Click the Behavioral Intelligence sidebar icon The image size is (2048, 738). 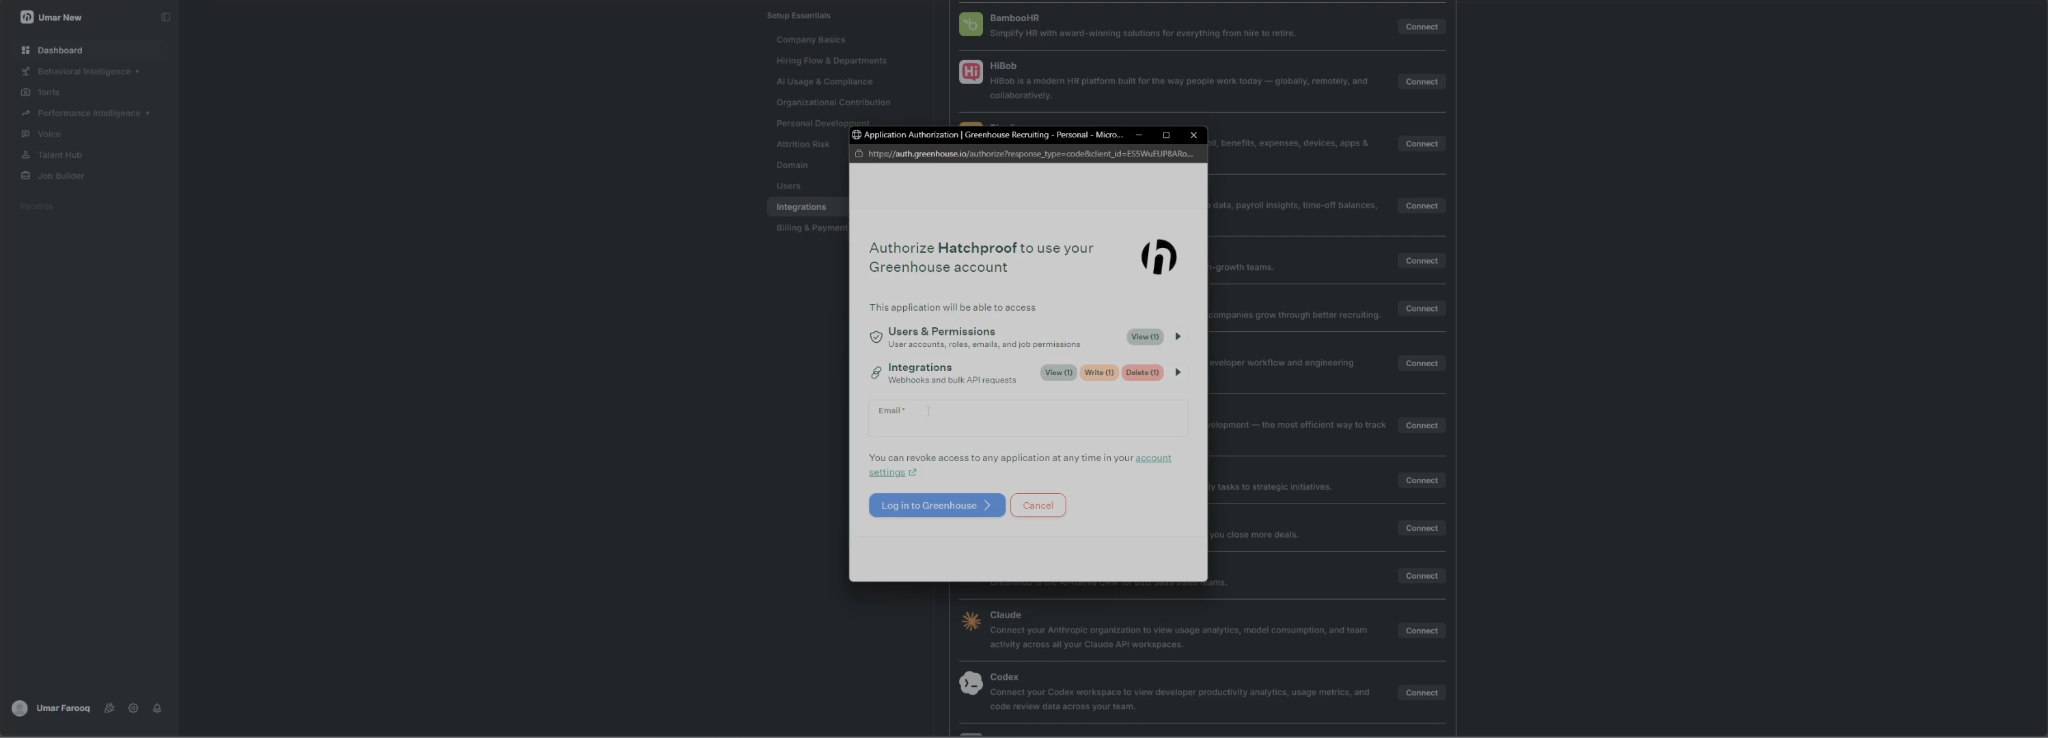(x=26, y=71)
